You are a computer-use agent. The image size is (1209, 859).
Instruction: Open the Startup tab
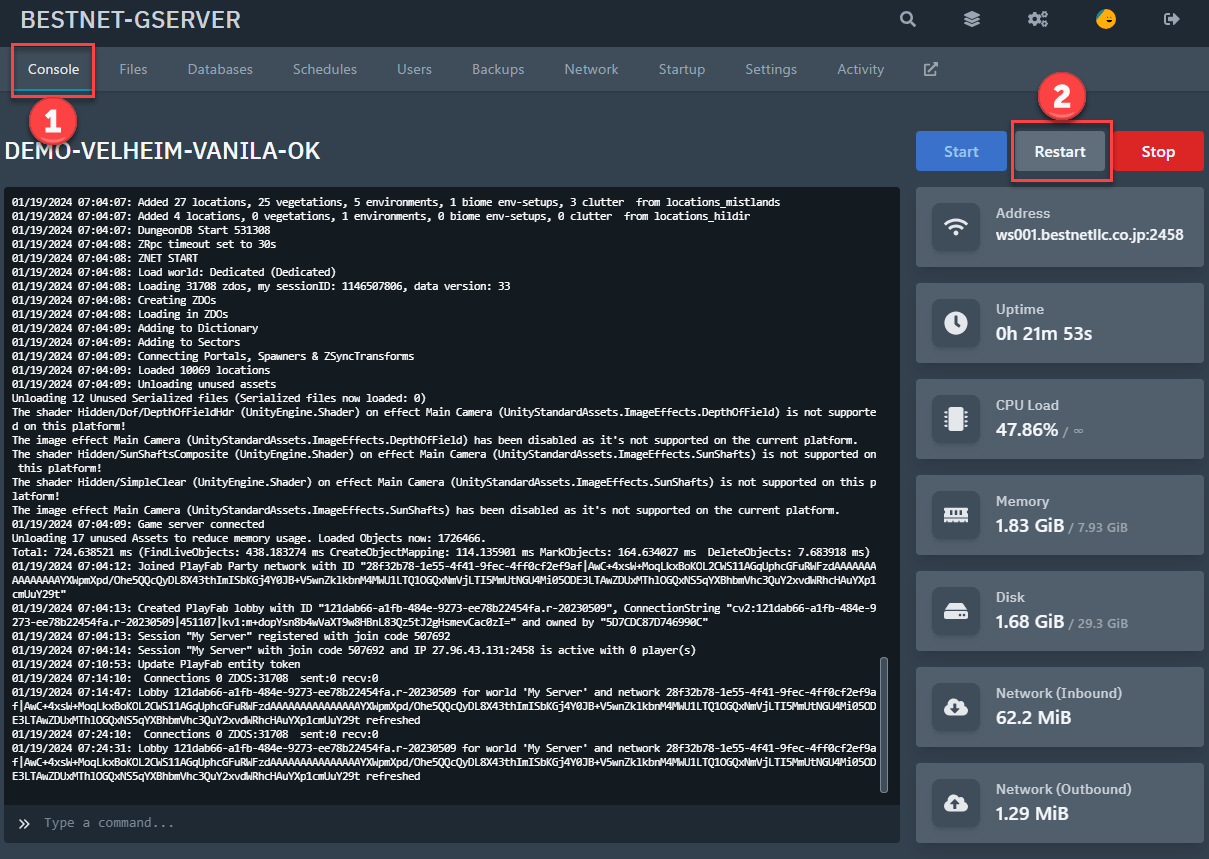coord(682,69)
